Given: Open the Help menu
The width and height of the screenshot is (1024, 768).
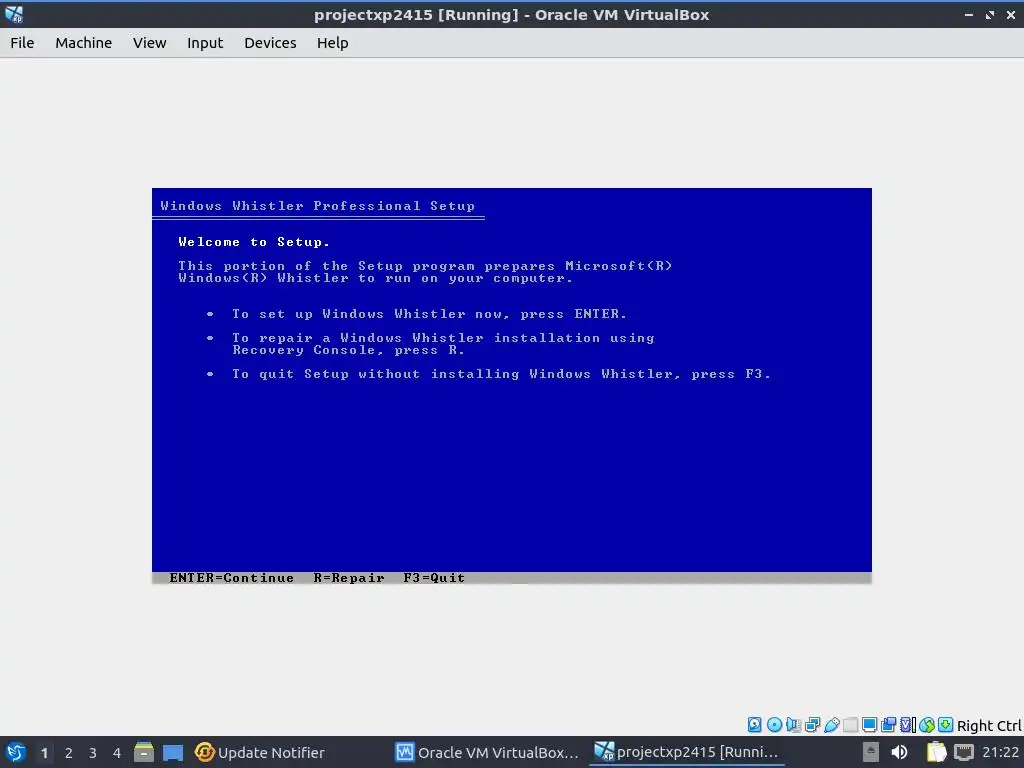Looking at the screenshot, I should [332, 43].
